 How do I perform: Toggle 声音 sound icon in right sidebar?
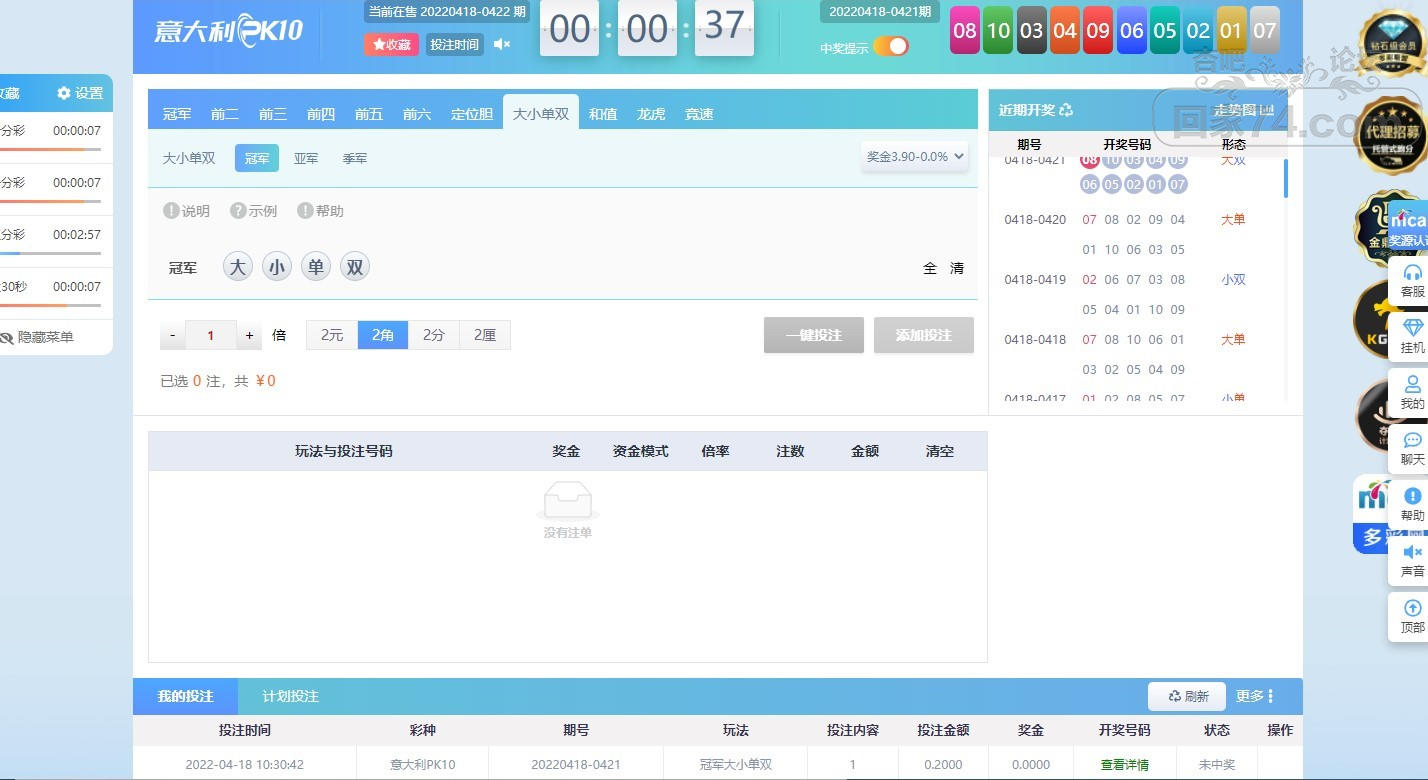pos(1412,552)
